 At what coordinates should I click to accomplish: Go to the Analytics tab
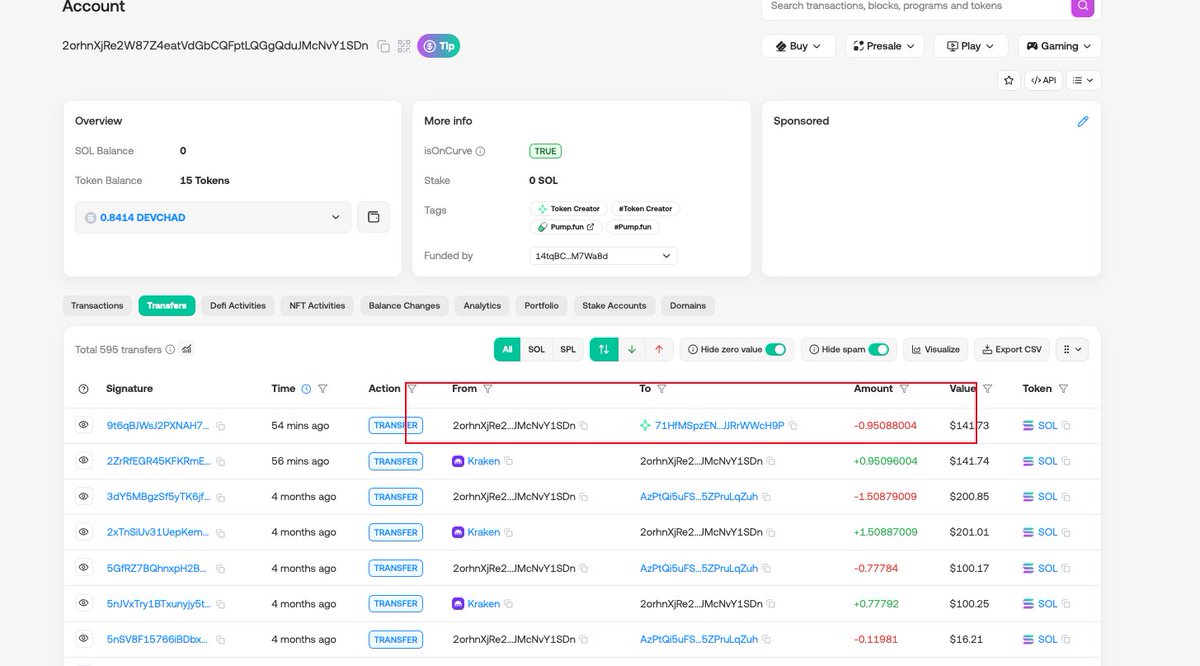(482, 305)
